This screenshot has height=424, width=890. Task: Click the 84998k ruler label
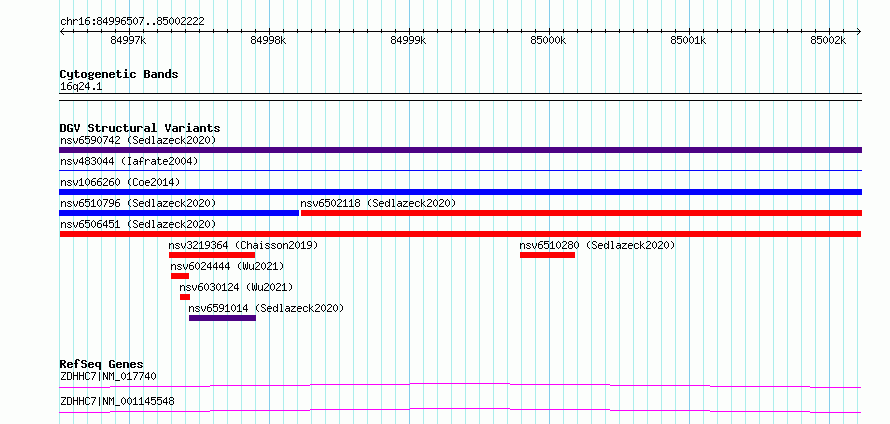tap(268, 40)
